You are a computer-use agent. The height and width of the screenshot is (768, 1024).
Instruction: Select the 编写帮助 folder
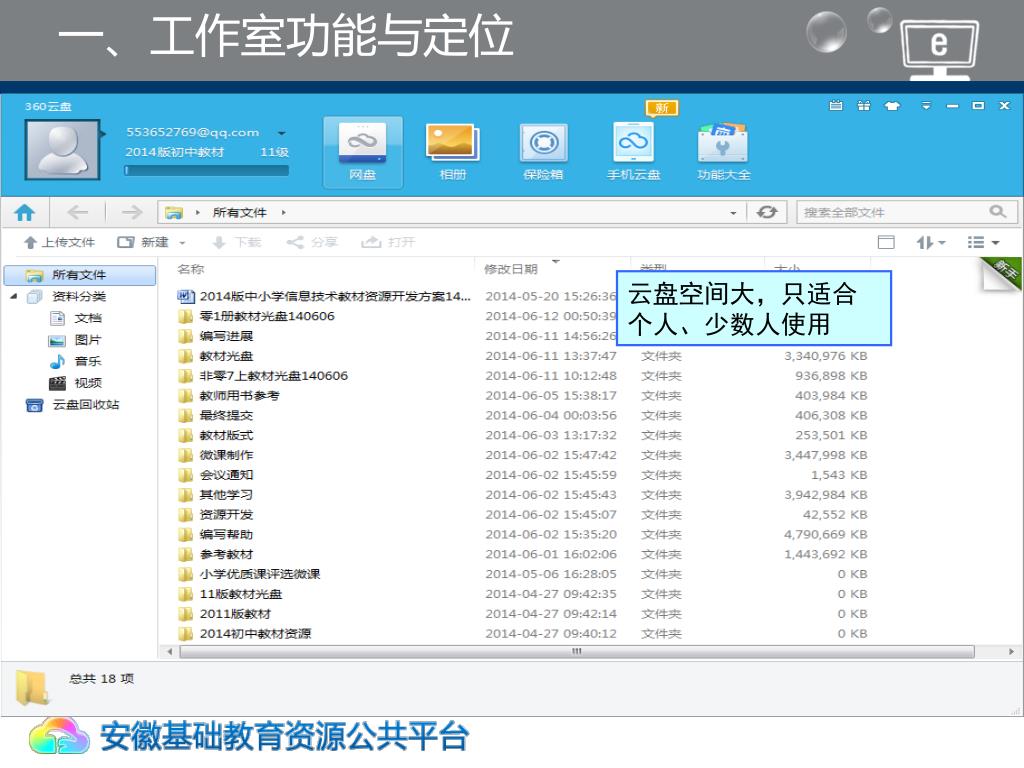[x=216, y=534]
